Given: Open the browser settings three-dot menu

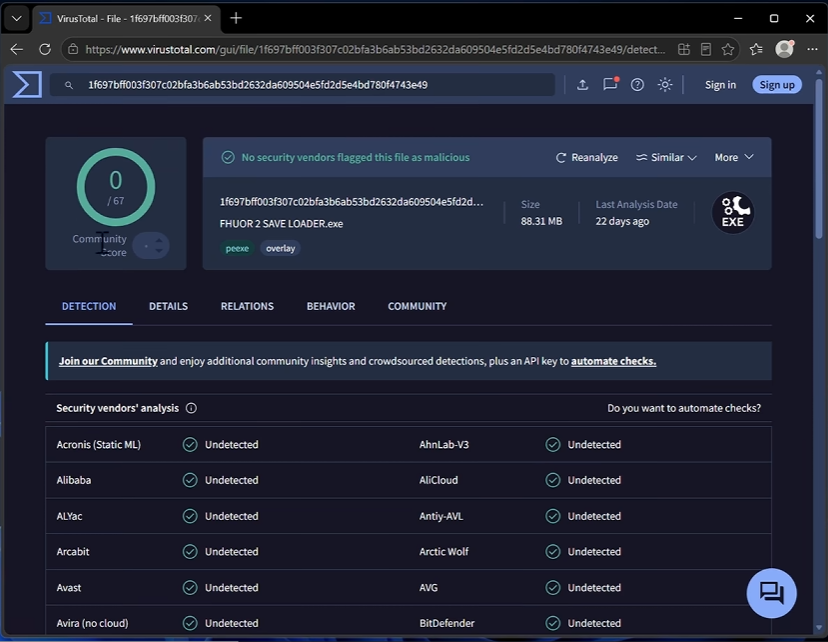Looking at the screenshot, I should pos(812,49).
